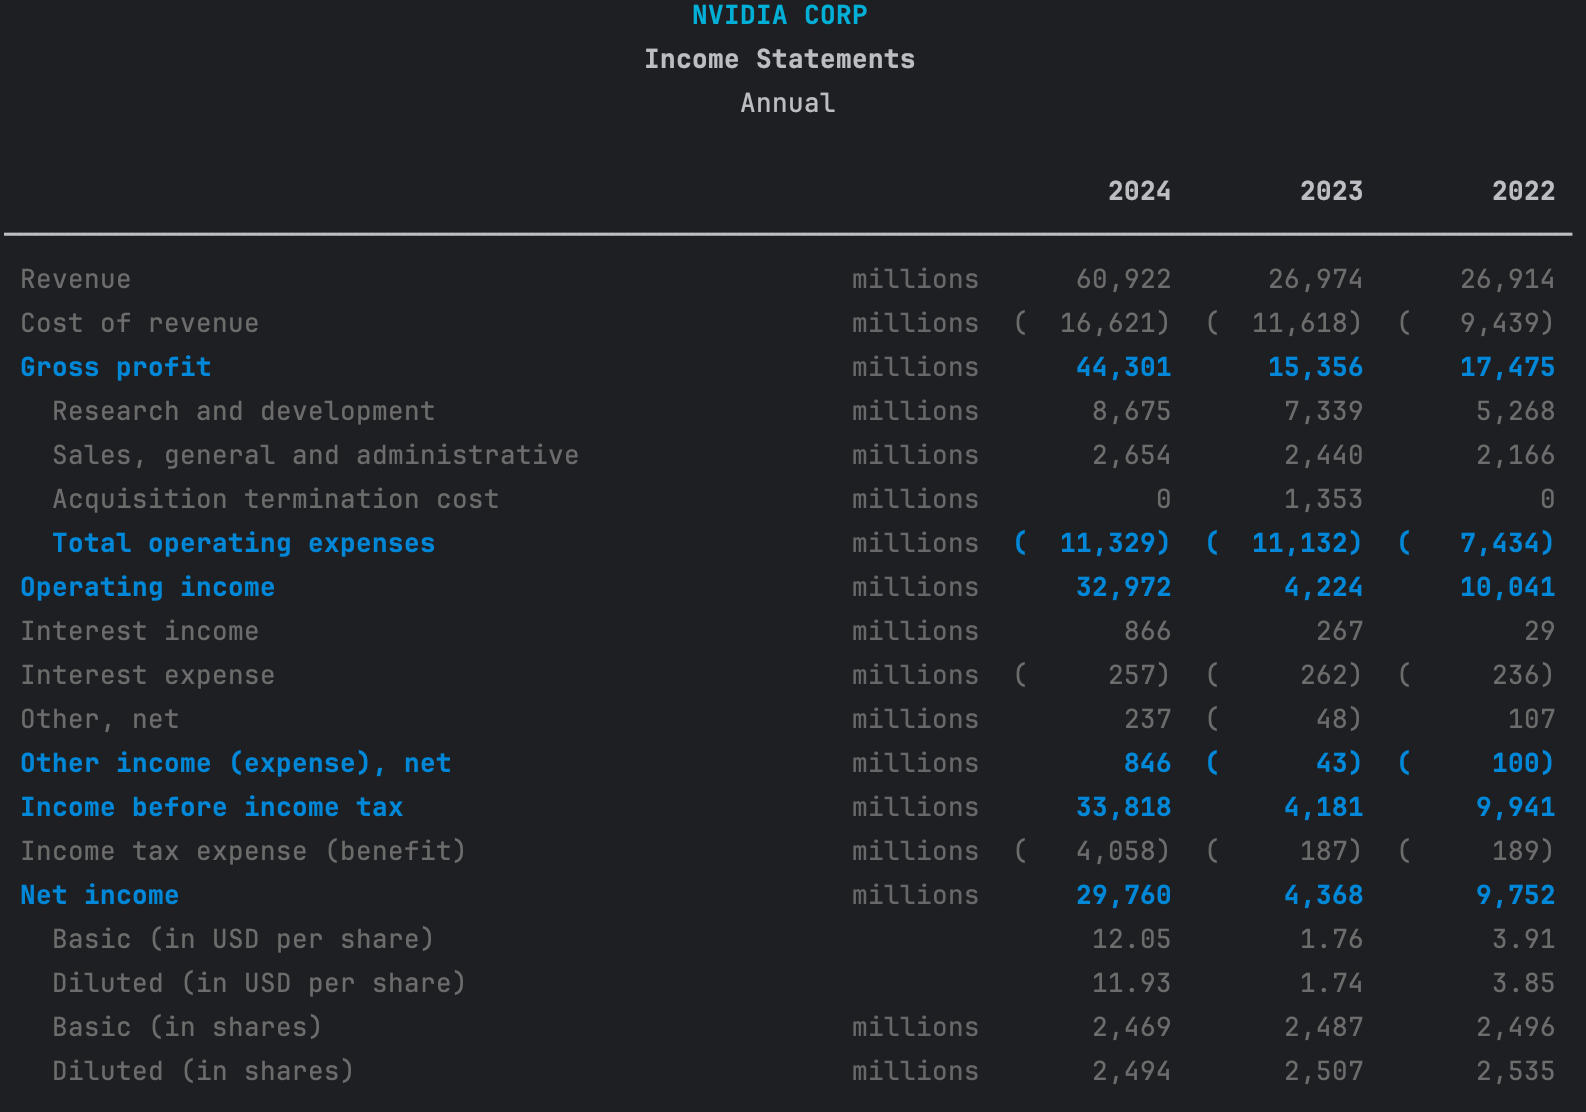This screenshot has width=1586, height=1112.
Task: Select 2024 revenue value 60,922
Action: click(x=1123, y=279)
